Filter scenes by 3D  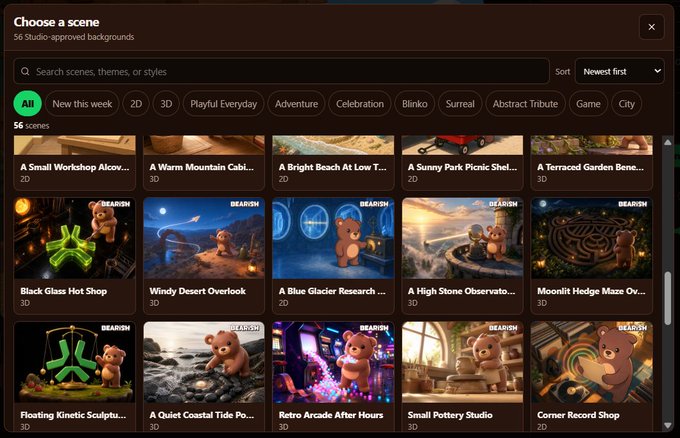[x=166, y=104]
